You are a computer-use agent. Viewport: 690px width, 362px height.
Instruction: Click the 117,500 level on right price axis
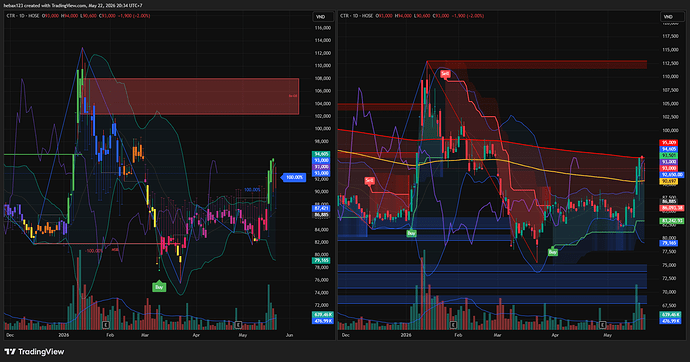click(x=670, y=36)
